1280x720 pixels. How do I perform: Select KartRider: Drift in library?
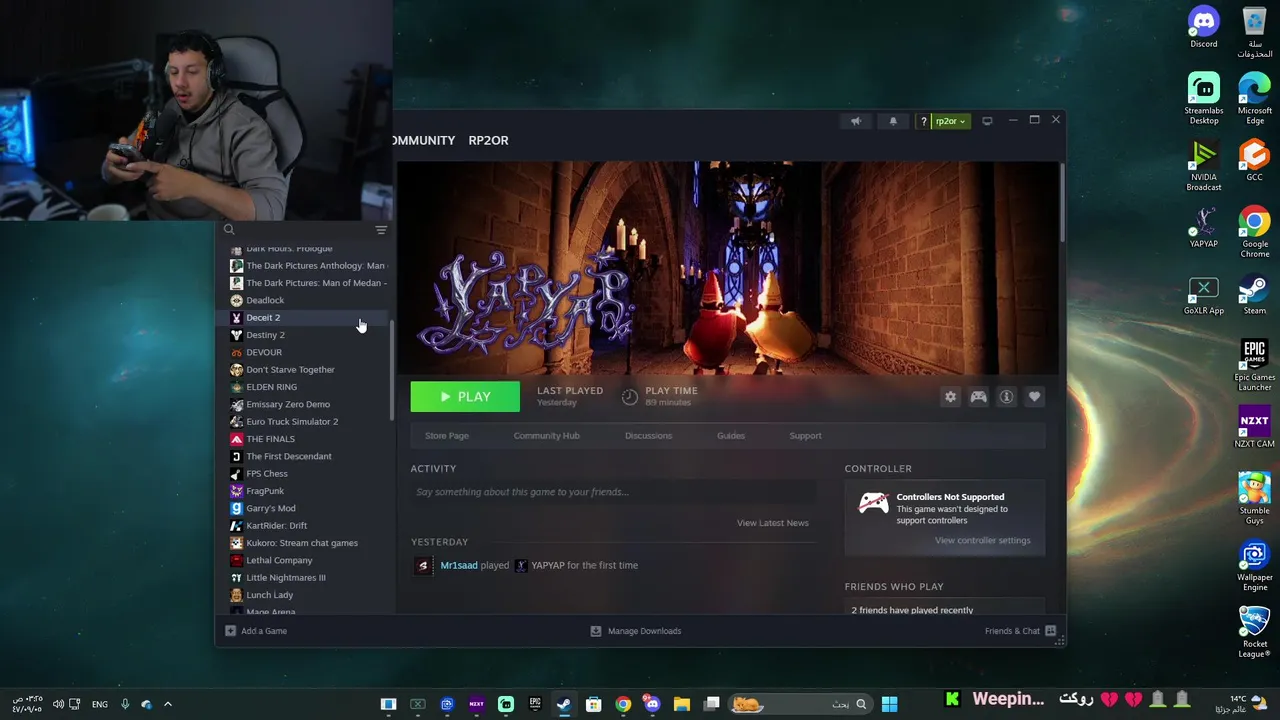click(304, 526)
